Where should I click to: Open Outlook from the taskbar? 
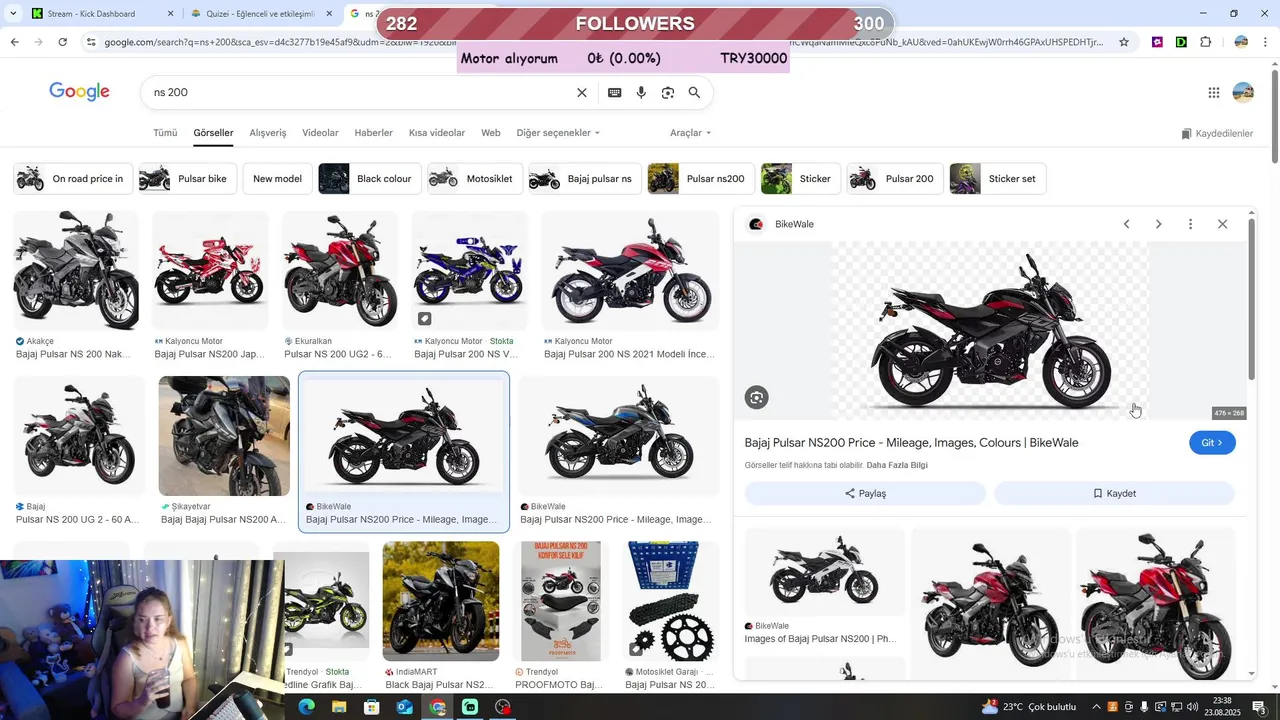click(x=404, y=707)
